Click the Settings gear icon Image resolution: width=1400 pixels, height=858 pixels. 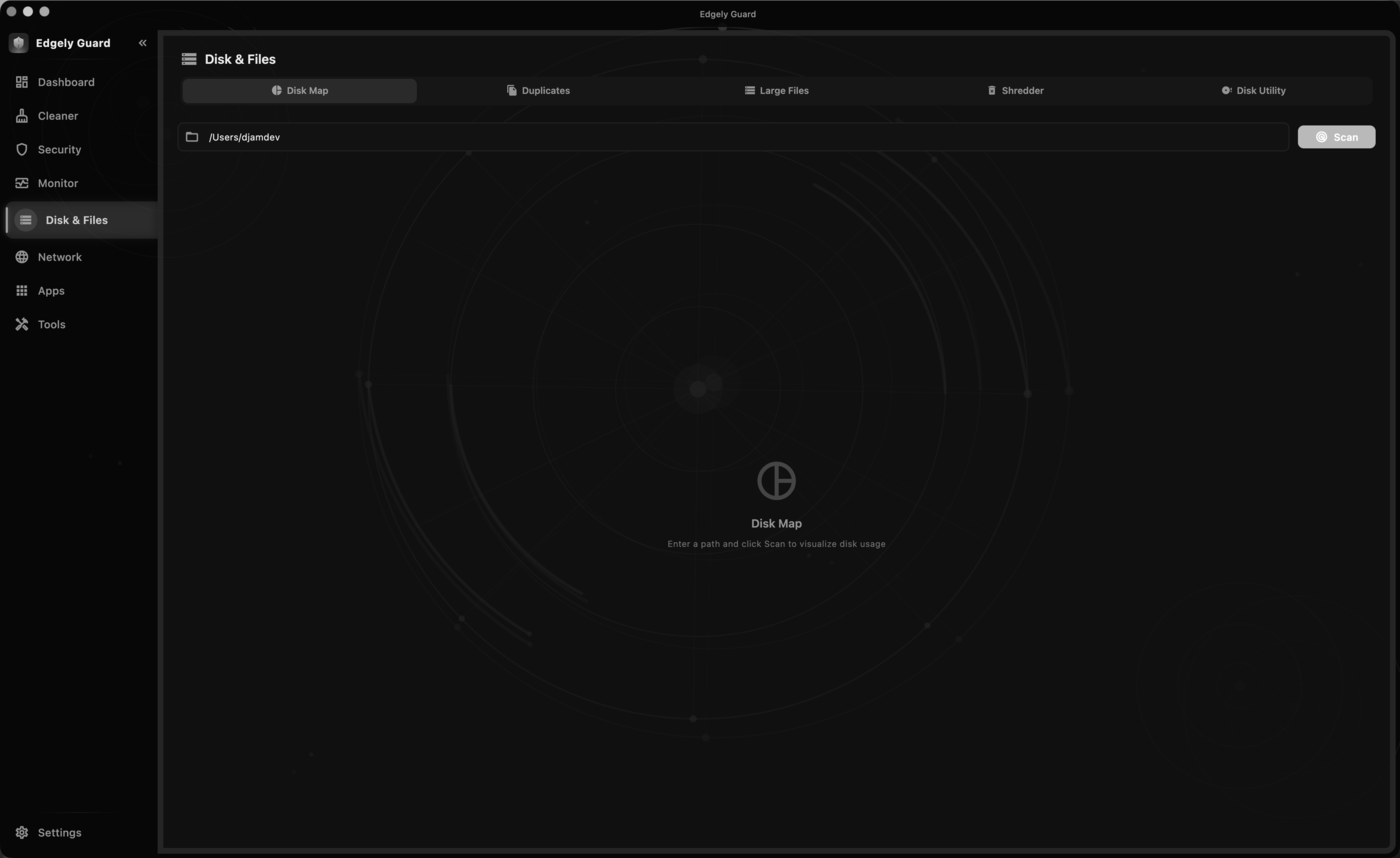pos(22,833)
